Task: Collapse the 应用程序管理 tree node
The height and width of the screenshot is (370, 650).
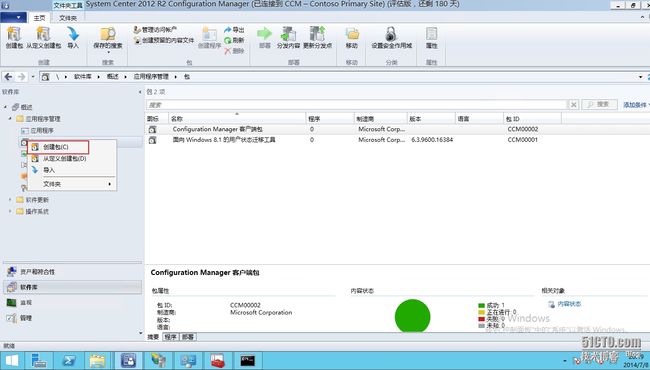Action: pos(10,118)
